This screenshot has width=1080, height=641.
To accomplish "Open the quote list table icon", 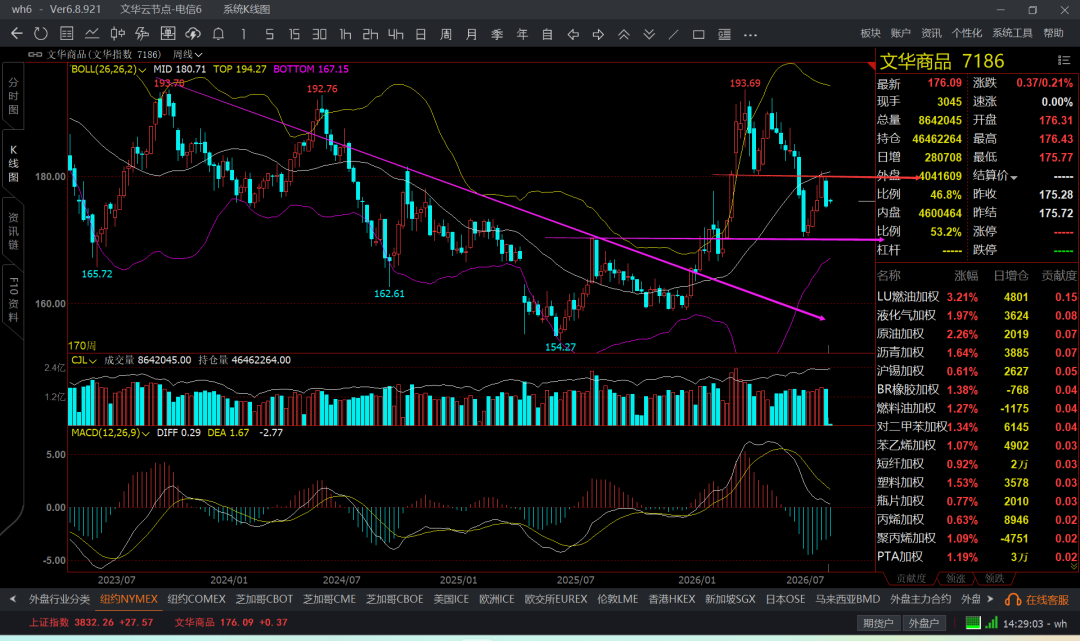I will point(67,34).
